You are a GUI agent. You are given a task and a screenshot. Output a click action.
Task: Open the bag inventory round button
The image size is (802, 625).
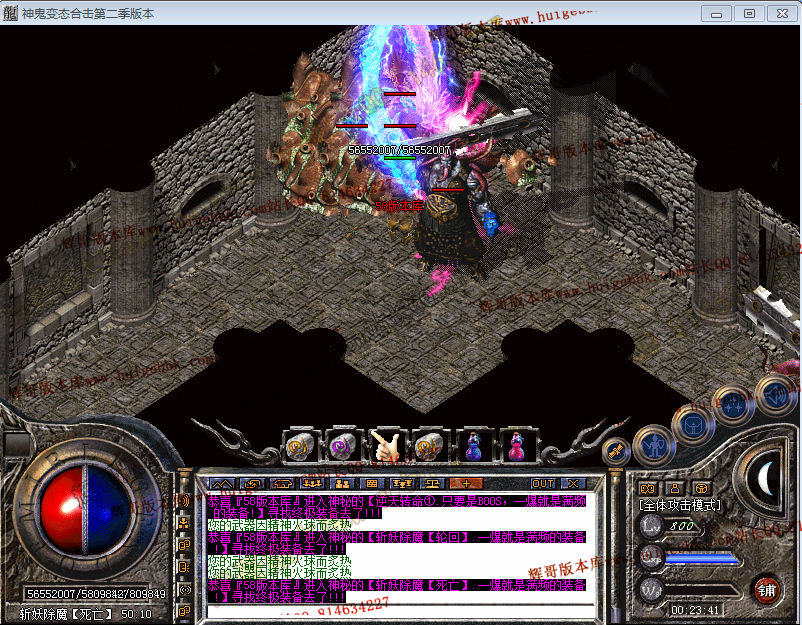coord(693,426)
